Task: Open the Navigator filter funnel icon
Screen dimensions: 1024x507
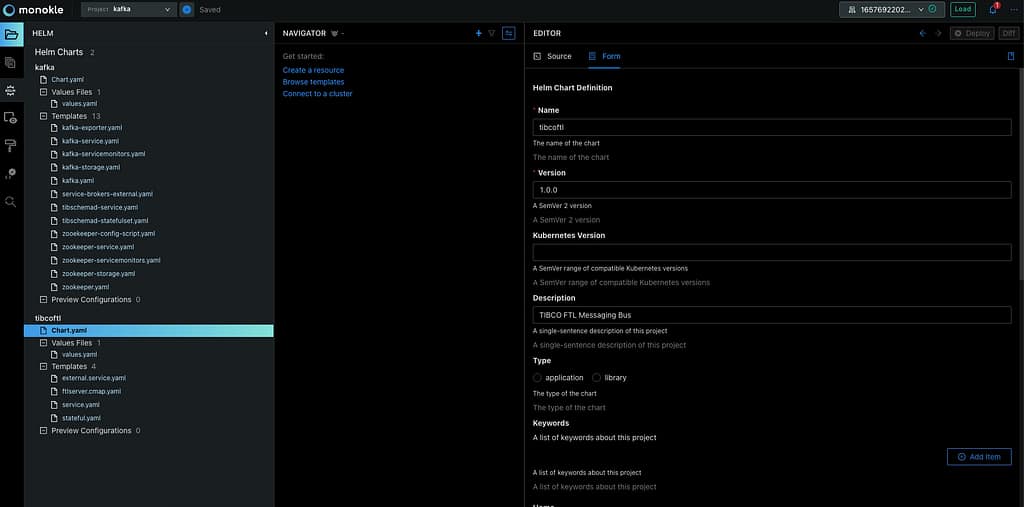Action: click(492, 33)
